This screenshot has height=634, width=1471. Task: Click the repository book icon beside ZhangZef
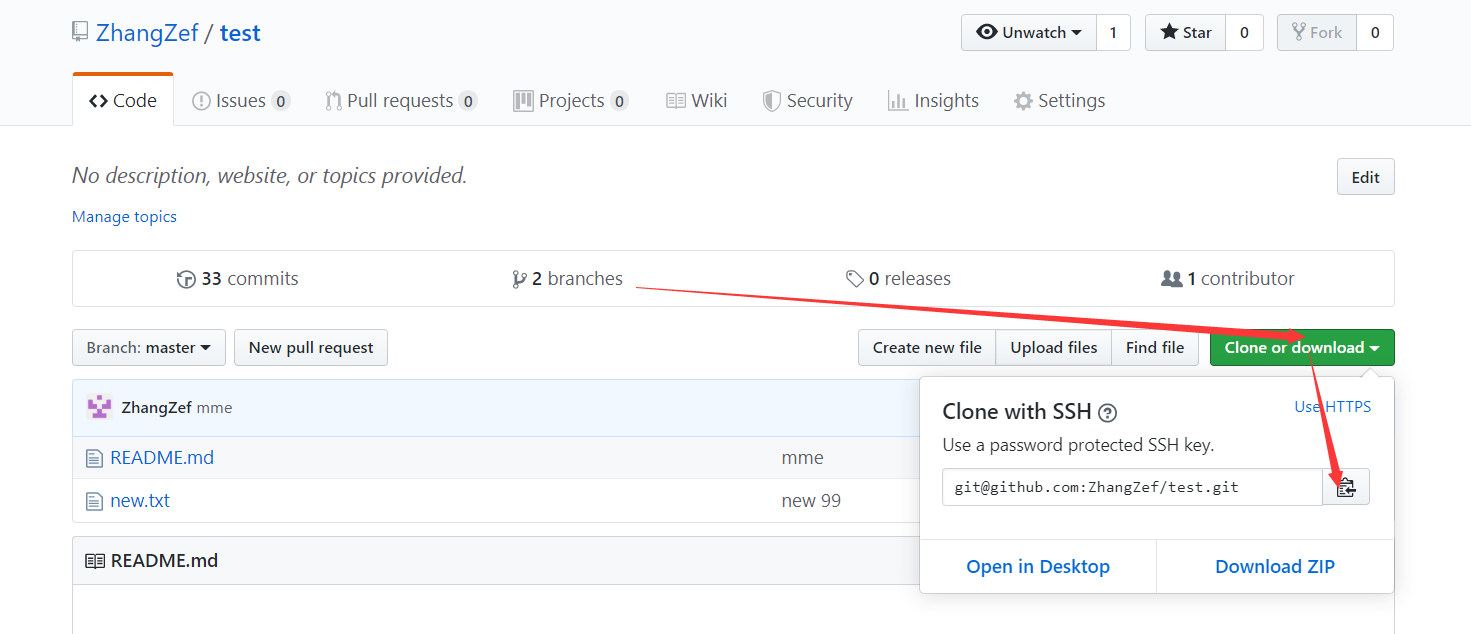(x=80, y=32)
